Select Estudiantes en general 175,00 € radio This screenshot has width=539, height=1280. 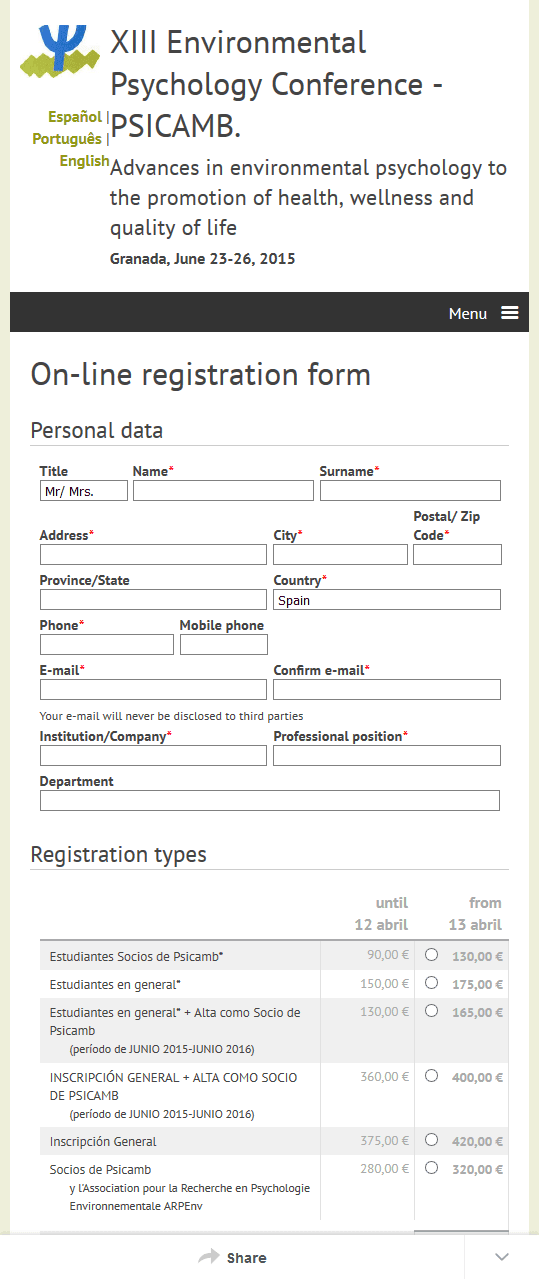pyautogui.click(x=431, y=982)
